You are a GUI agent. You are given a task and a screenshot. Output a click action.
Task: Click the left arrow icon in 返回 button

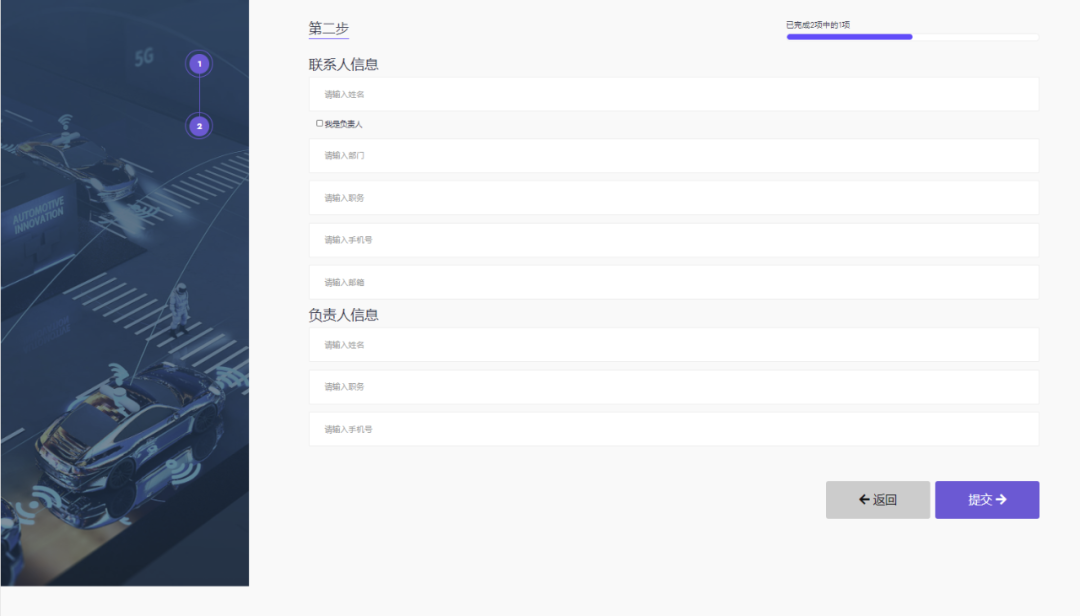click(x=864, y=500)
